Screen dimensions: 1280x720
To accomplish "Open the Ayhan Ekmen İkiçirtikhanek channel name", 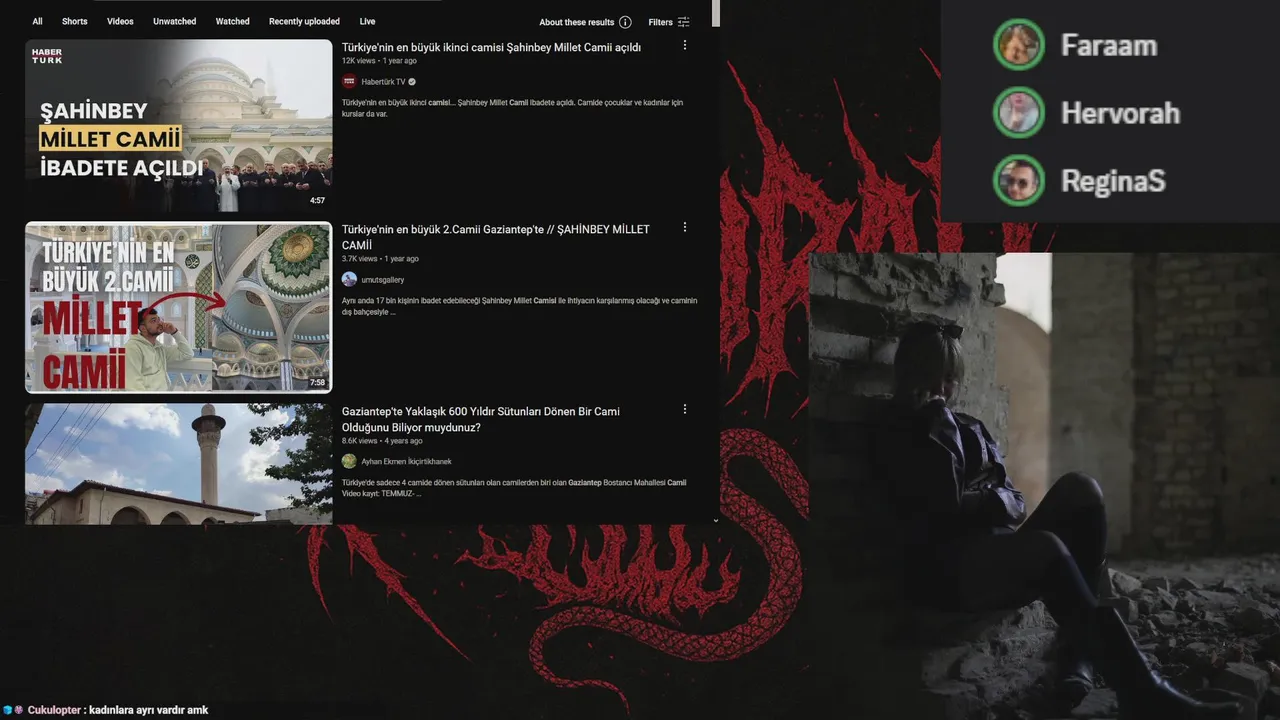I will pyautogui.click(x=407, y=462).
